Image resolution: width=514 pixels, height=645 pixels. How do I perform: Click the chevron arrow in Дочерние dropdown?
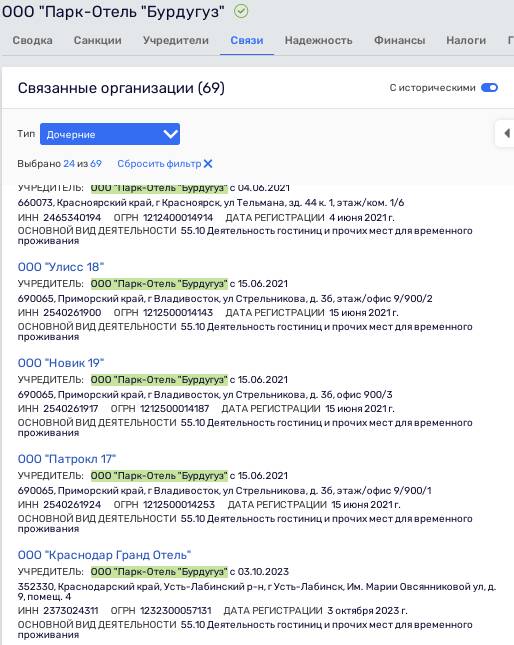point(170,134)
